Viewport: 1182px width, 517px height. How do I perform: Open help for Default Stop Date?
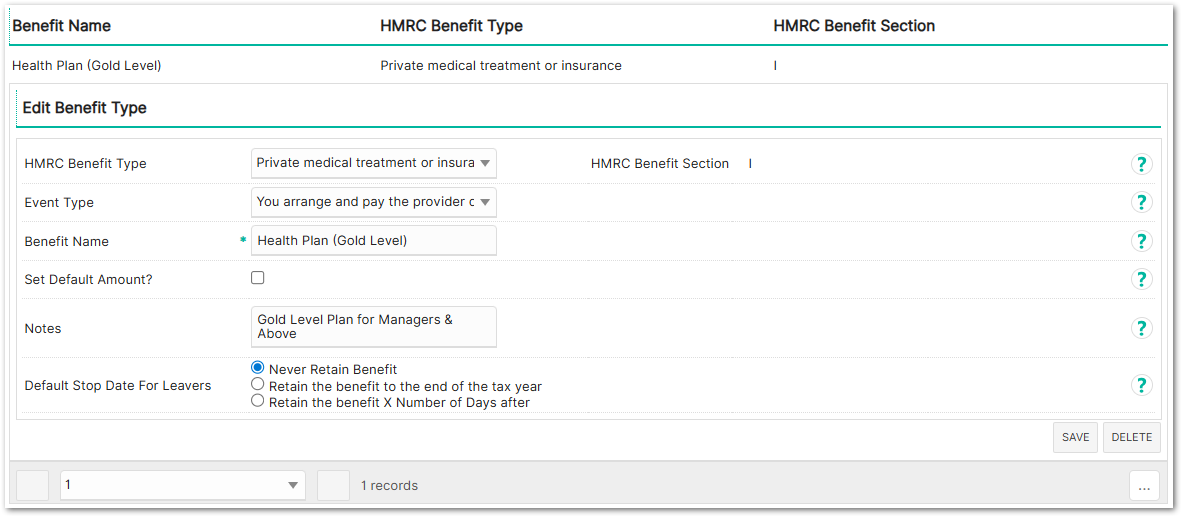[1141, 385]
